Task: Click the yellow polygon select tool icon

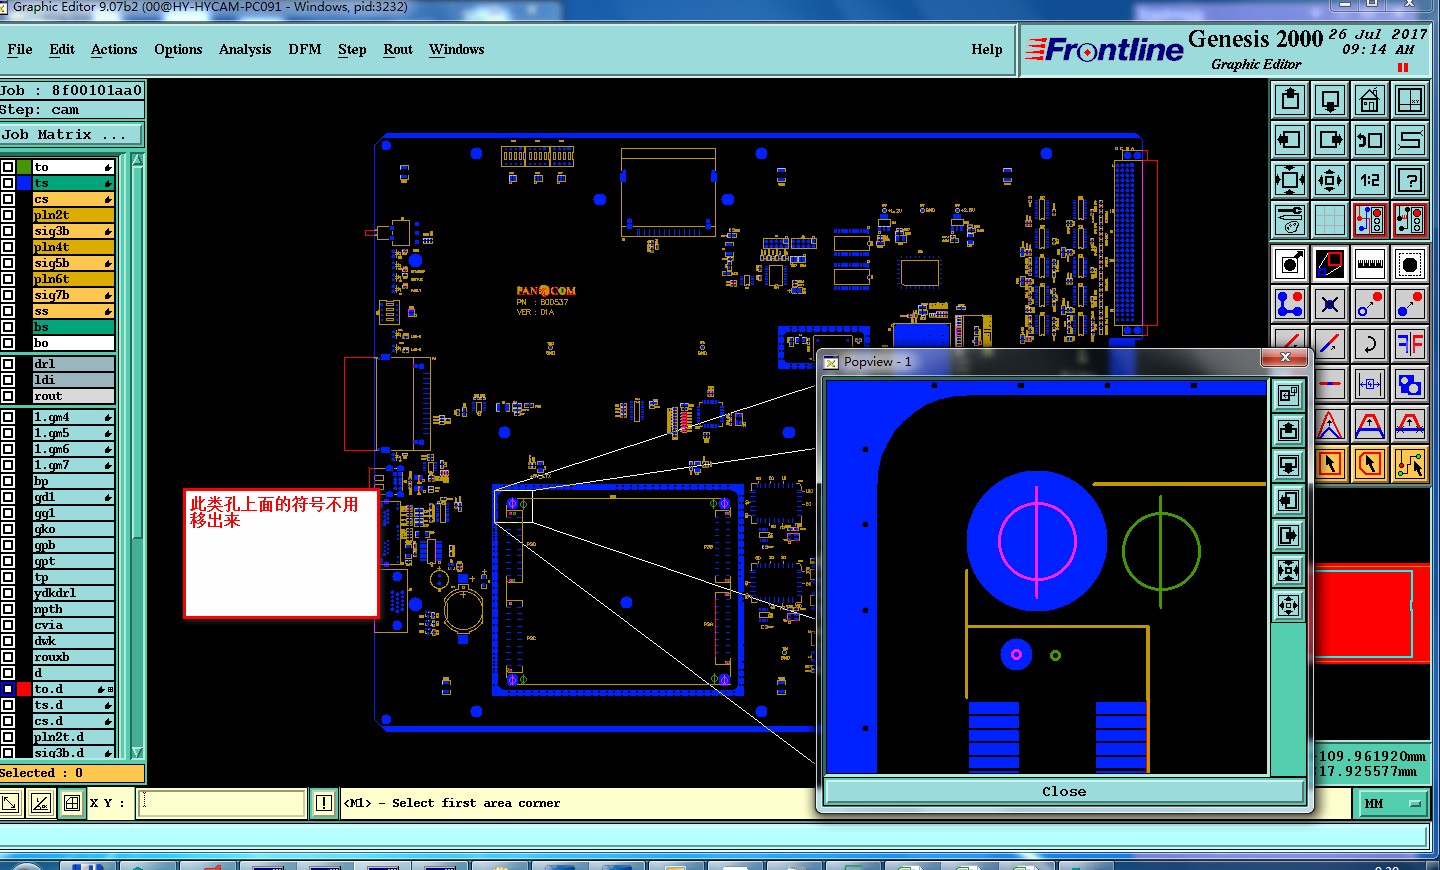Action: pos(1370,464)
